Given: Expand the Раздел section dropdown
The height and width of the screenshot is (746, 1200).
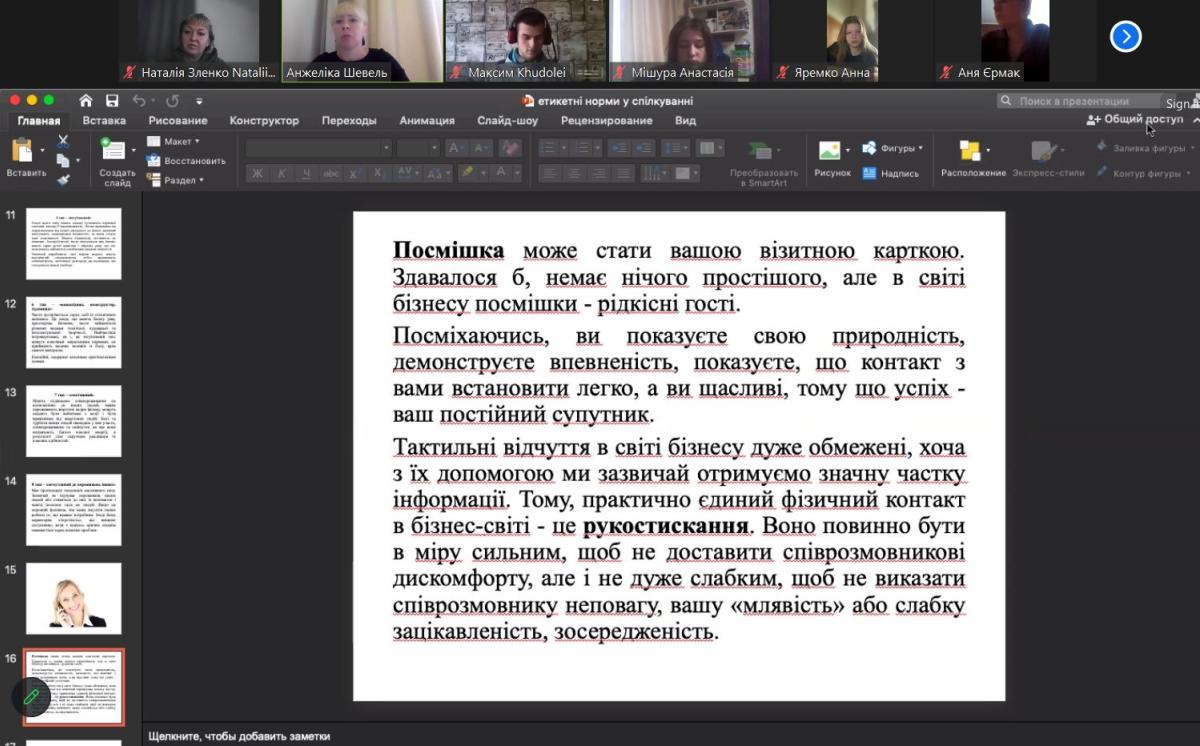Looking at the screenshot, I should (x=176, y=180).
